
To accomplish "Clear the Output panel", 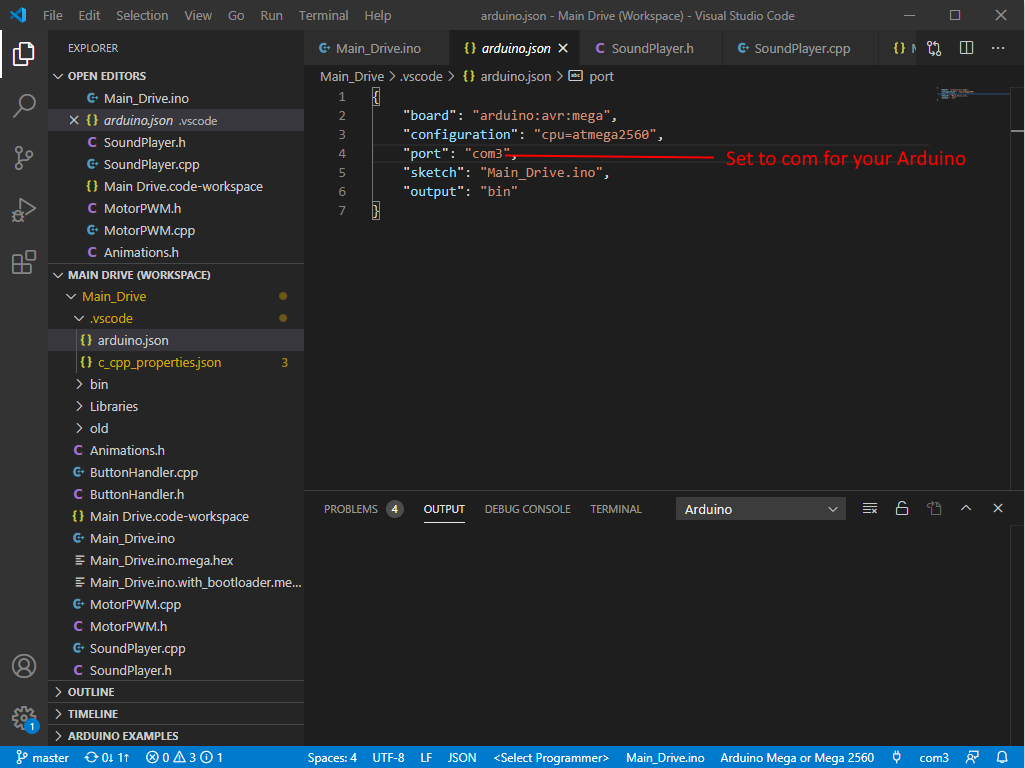I will (x=869, y=509).
